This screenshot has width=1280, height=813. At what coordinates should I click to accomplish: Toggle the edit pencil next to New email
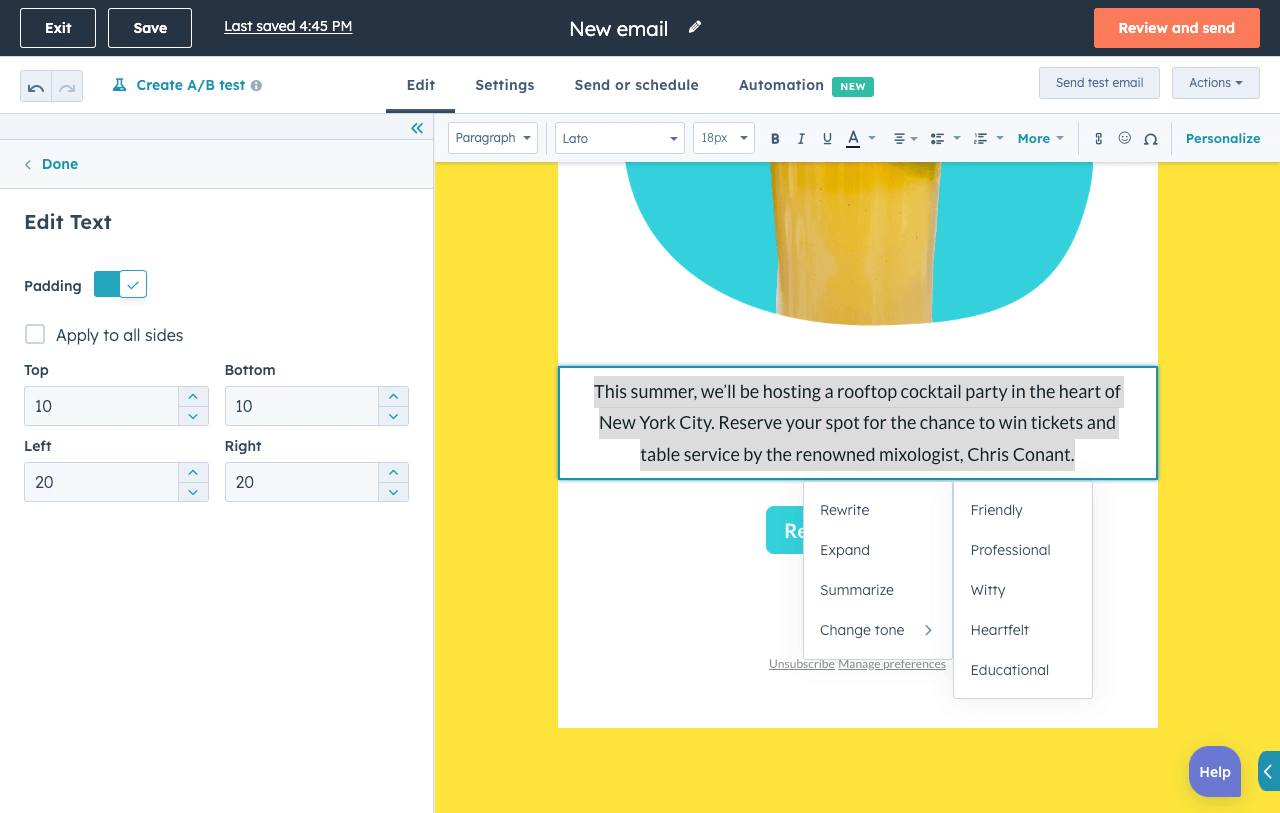click(x=694, y=28)
